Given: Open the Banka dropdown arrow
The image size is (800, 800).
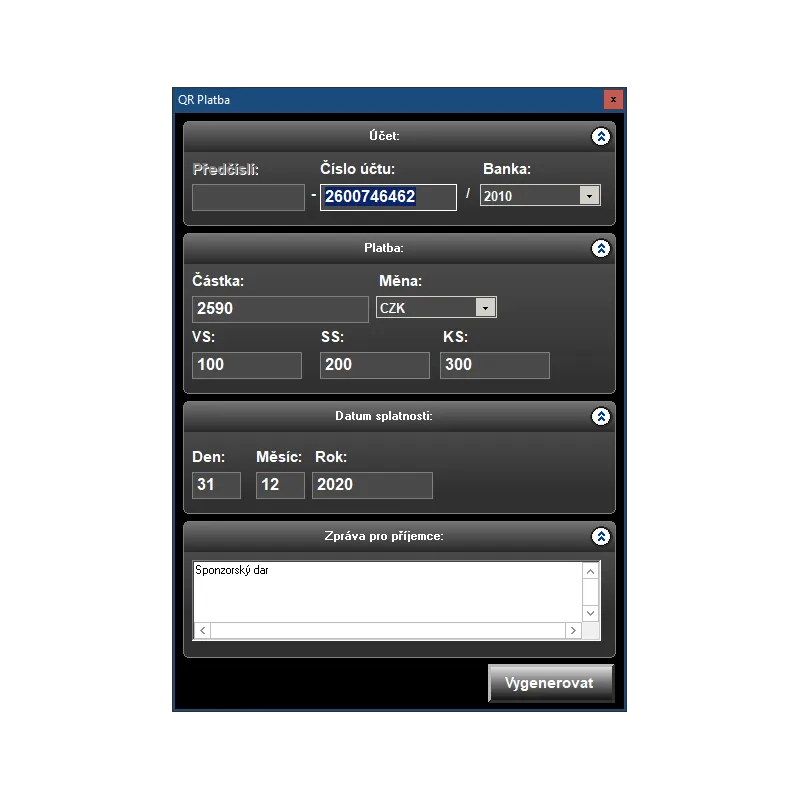Looking at the screenshot, I should click(589, 196).
